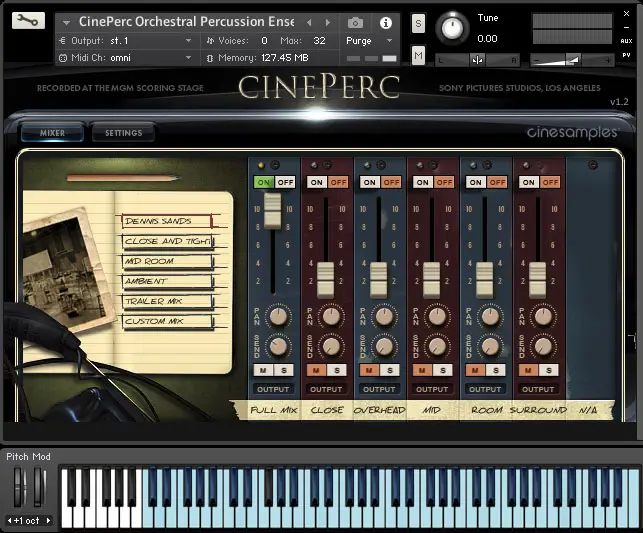Select the Dennis Sands mix preset
This screenshot has width=643, height=533.
[x=167, y=221]
